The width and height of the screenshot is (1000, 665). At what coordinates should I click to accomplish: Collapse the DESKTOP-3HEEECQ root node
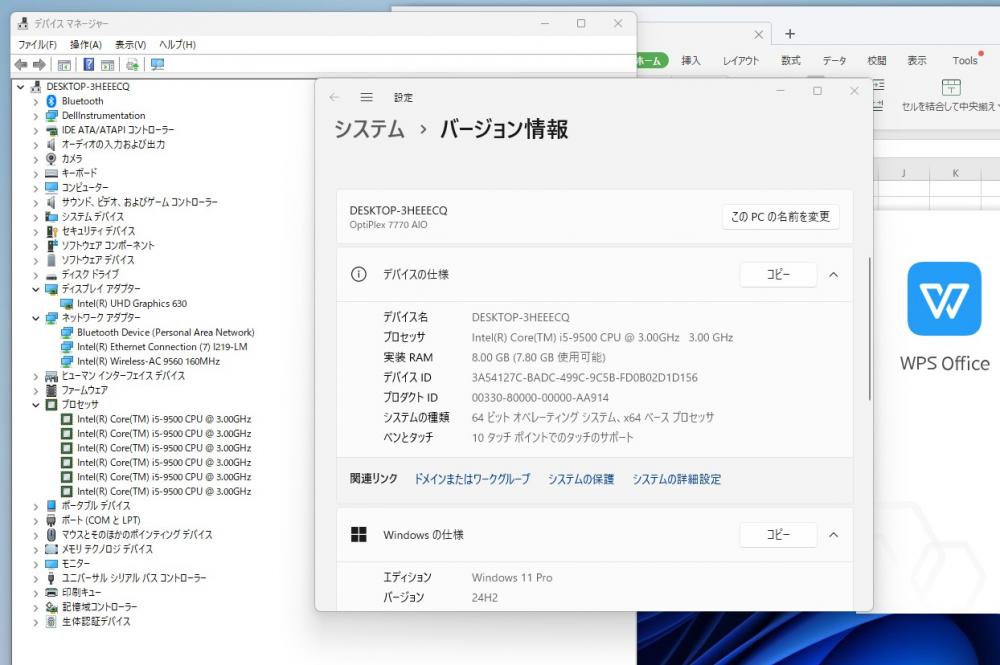click(x=21, y=87)
